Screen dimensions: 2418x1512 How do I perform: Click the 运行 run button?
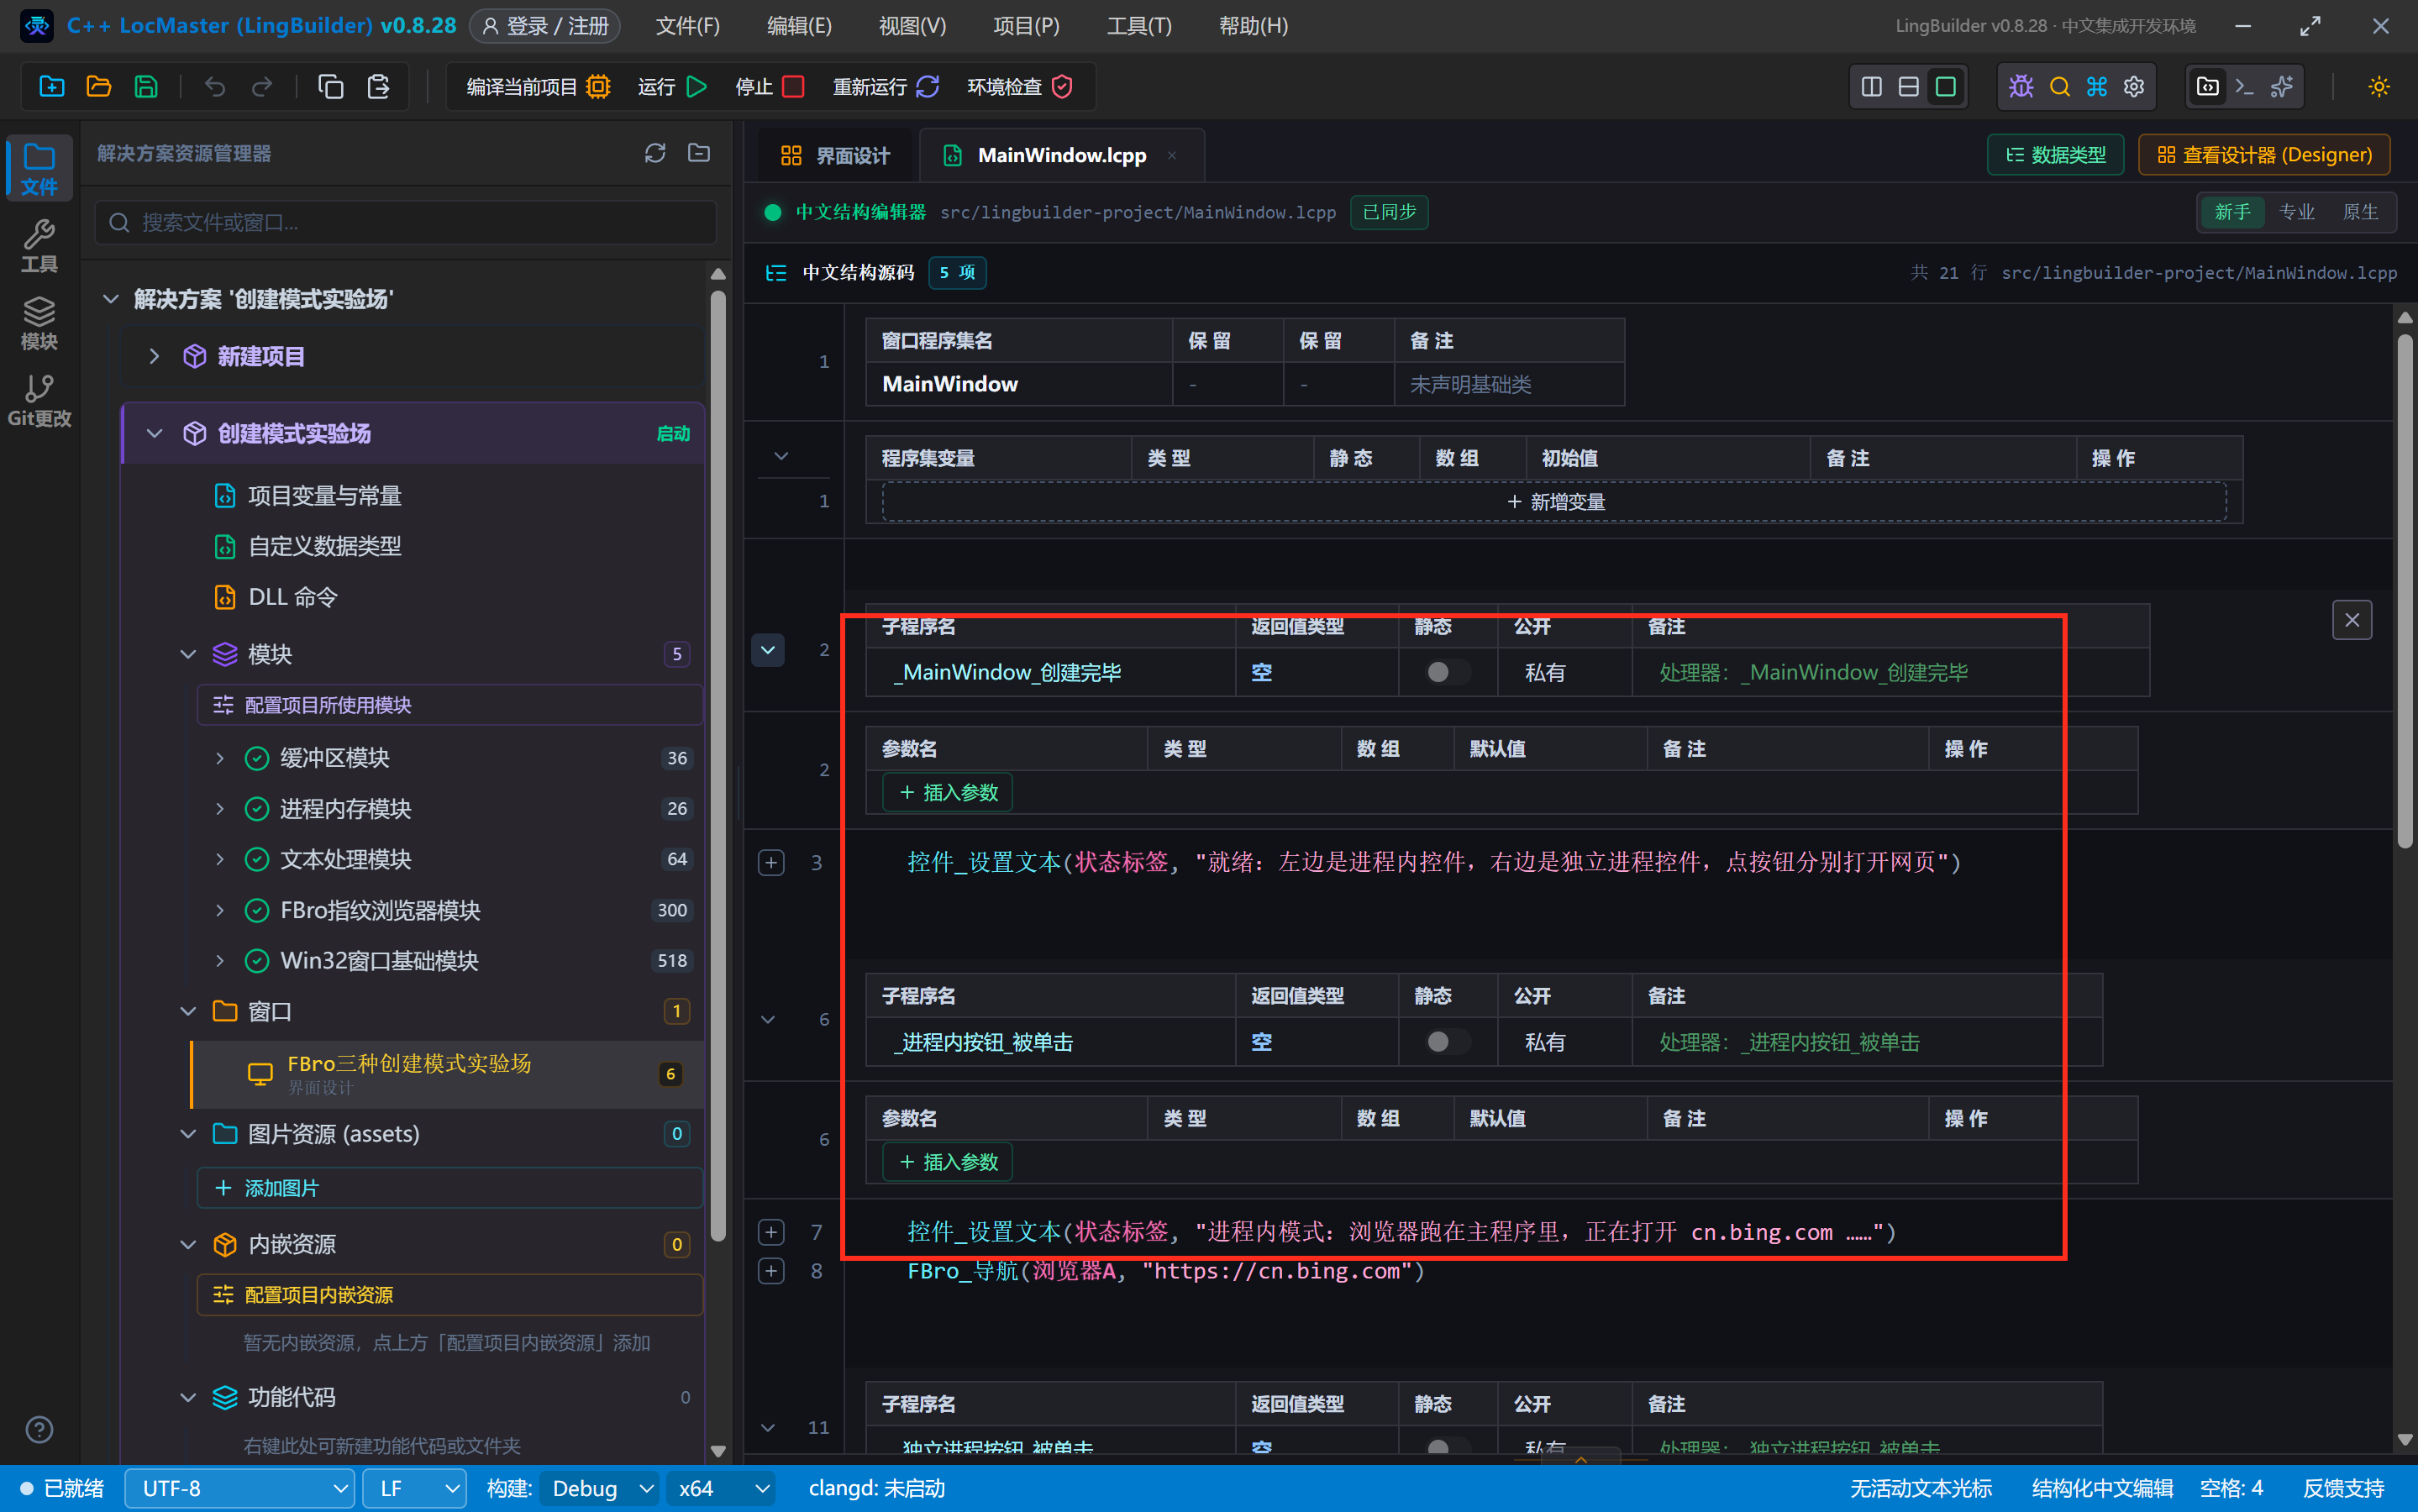click(x=672, y=87)
